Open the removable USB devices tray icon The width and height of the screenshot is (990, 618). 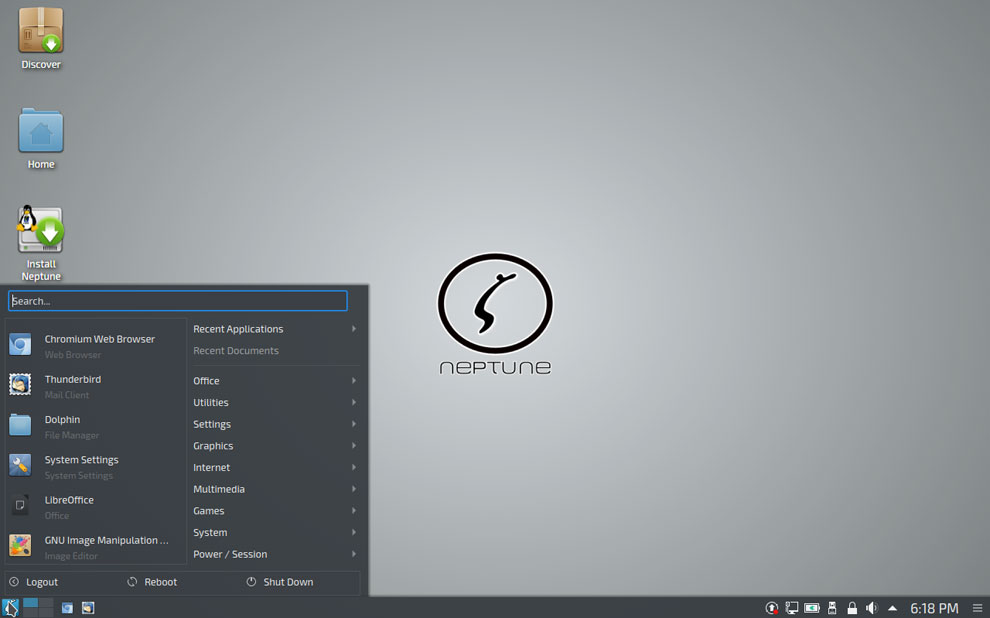point(832,608)
